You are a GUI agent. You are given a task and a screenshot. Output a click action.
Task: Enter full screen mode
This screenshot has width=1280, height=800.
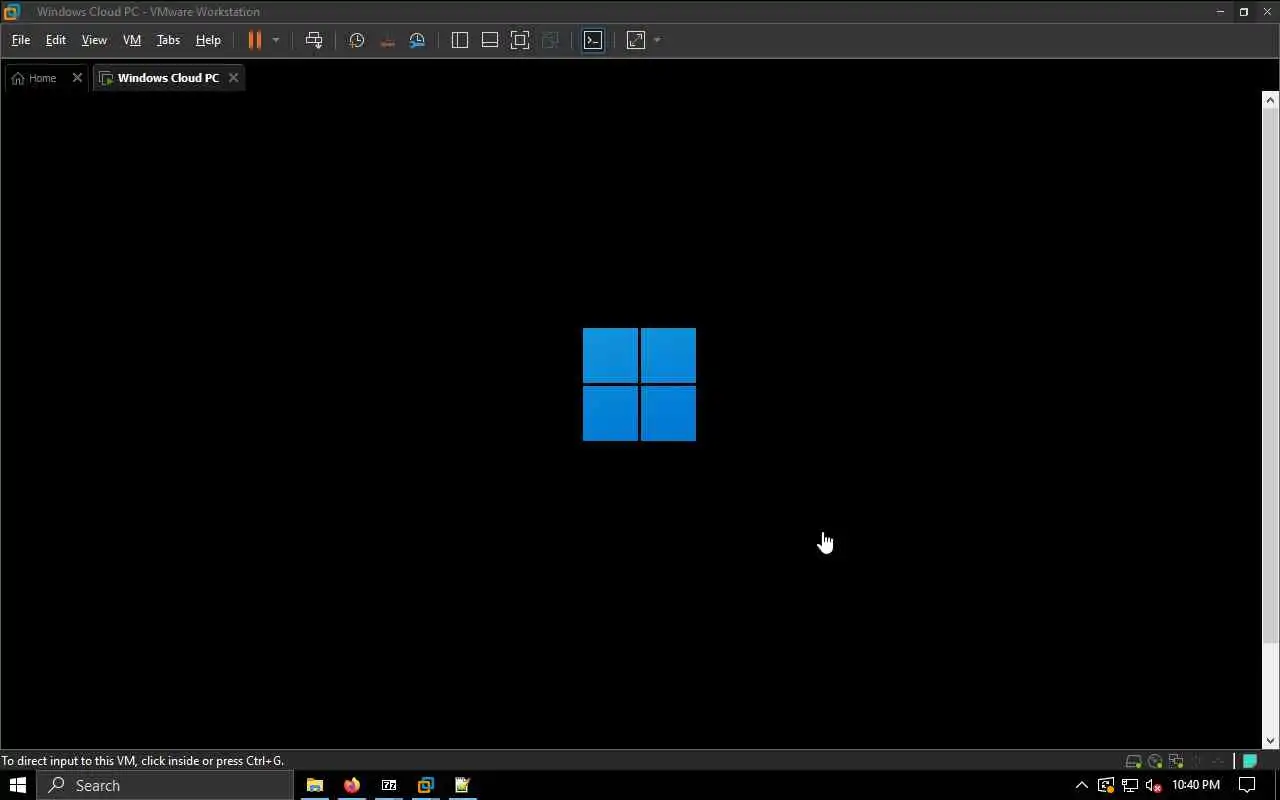pos(520,40)
